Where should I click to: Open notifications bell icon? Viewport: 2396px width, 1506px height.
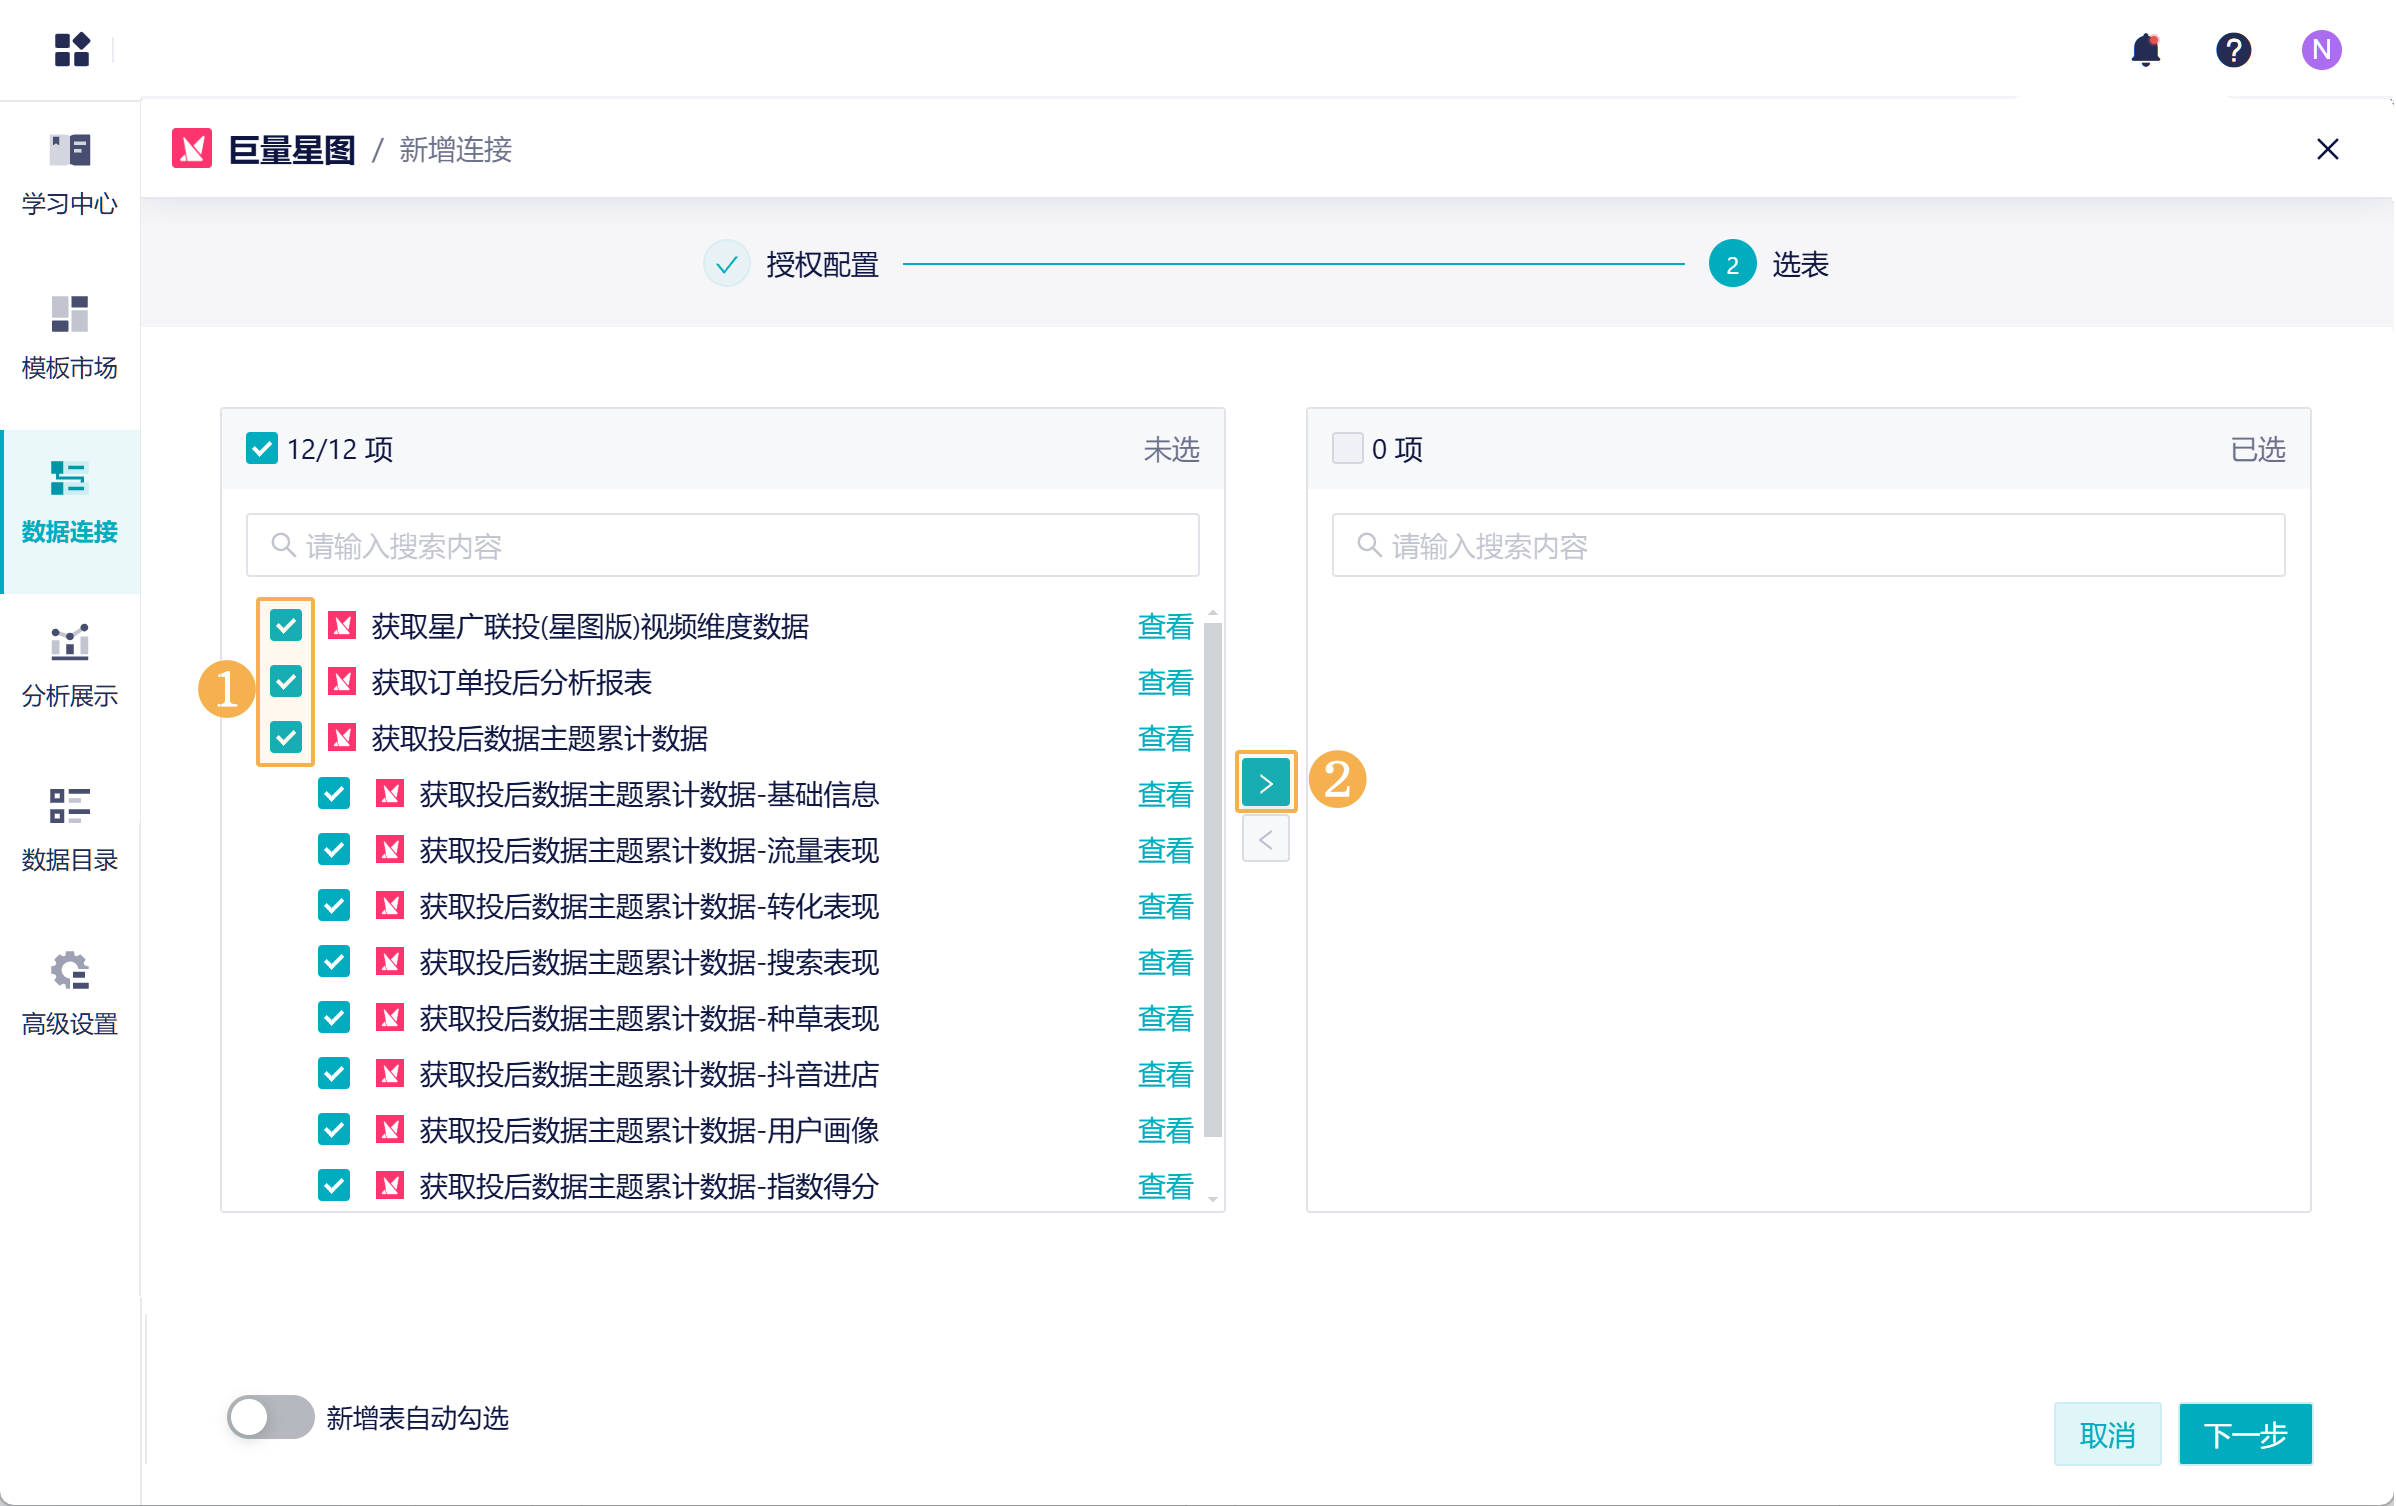pos(2145,49)
